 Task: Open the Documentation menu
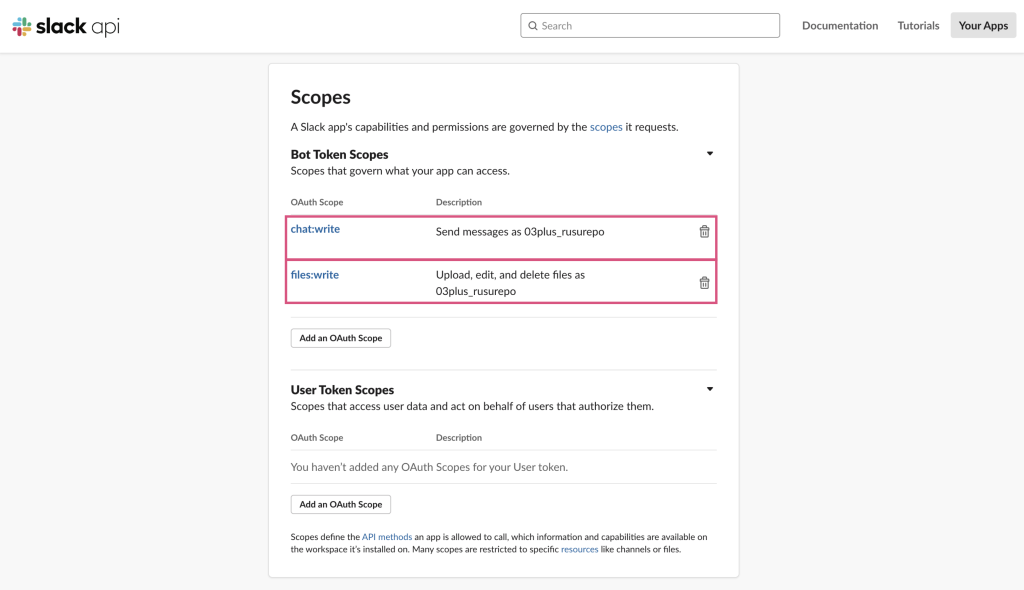pos(839,26)
